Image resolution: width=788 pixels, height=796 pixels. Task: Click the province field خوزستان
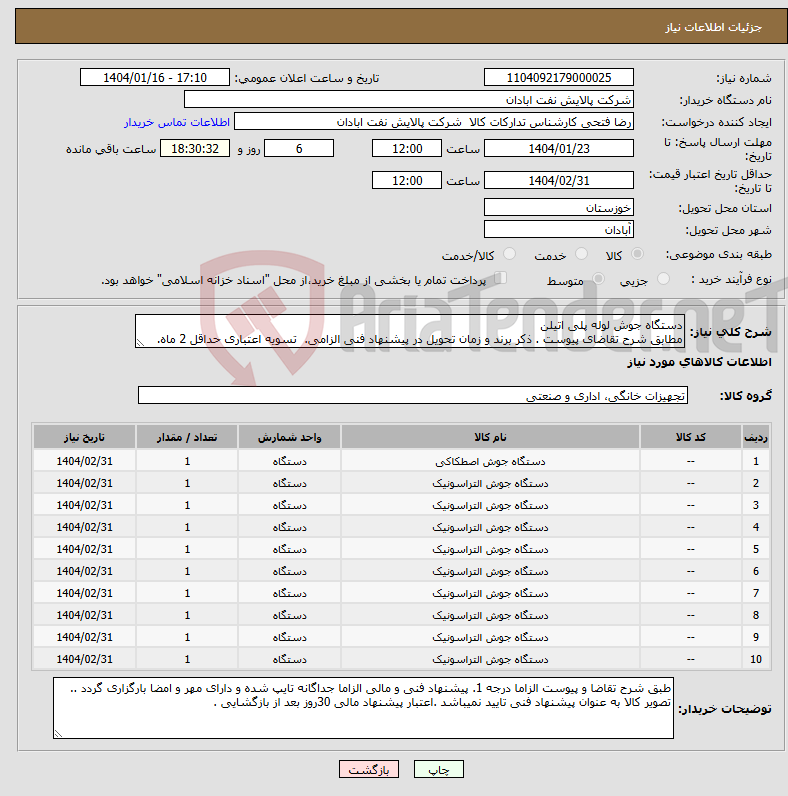559,208
